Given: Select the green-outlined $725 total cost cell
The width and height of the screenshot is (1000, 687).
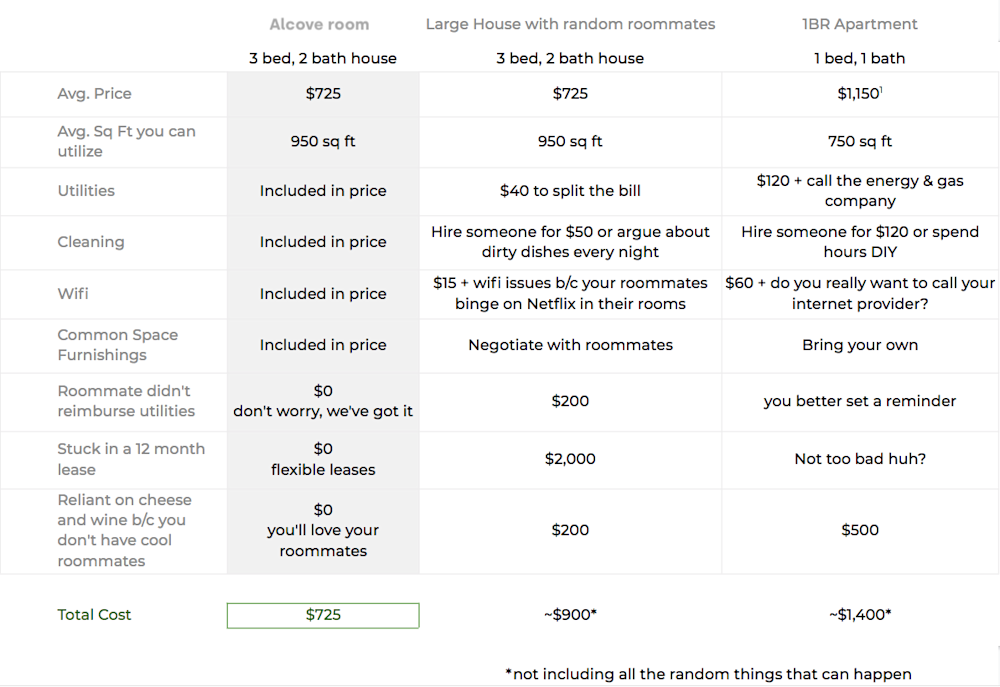Looking at the screenshot, I should [323, 615].
